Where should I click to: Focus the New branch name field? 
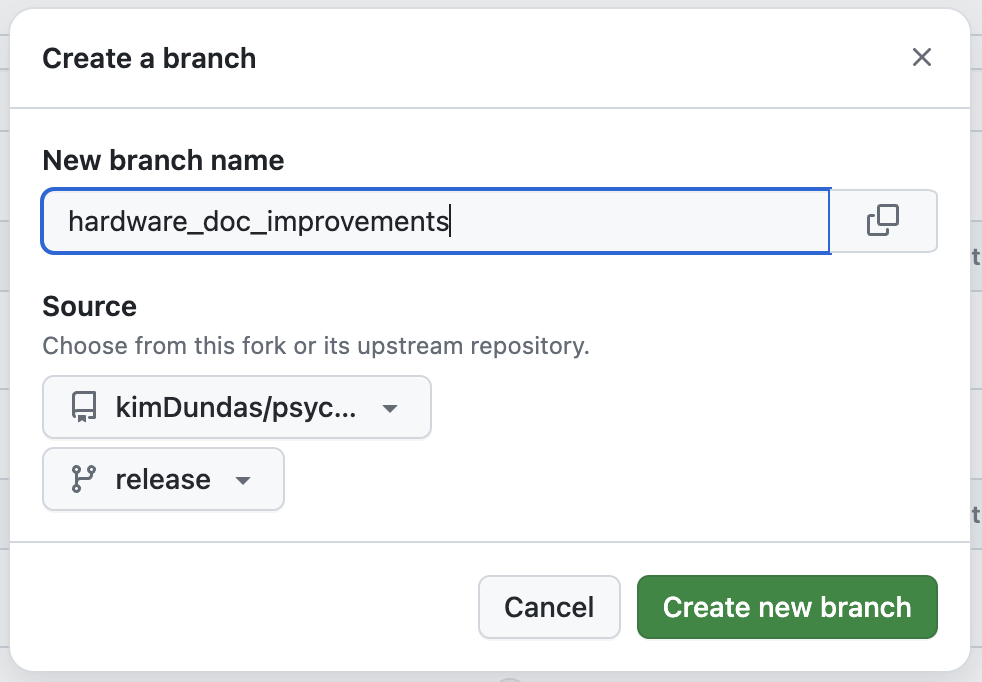coord(436,221)
